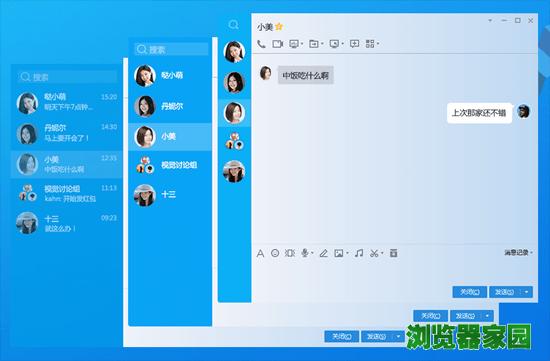
Task: Open 十三 conversation saying 就这么办！
Action: [x=67, y=223]
